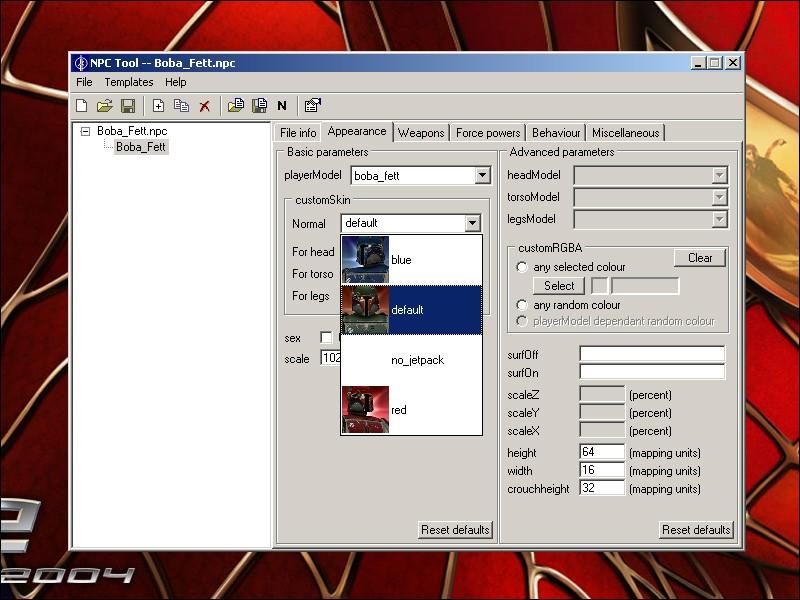This screenshot has width=800, height=600.
Task: Select the 'any selected colour' radio button
Action: (522, 267)
